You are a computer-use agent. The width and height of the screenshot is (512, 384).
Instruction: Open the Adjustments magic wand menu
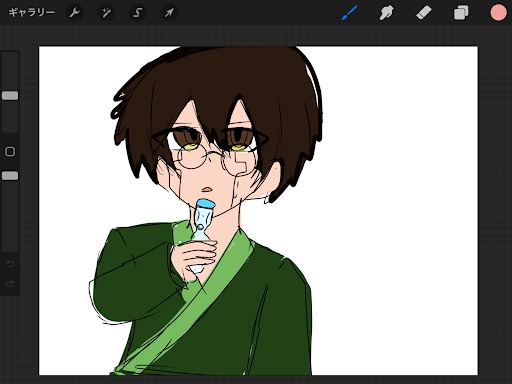(x=106, y=13)
